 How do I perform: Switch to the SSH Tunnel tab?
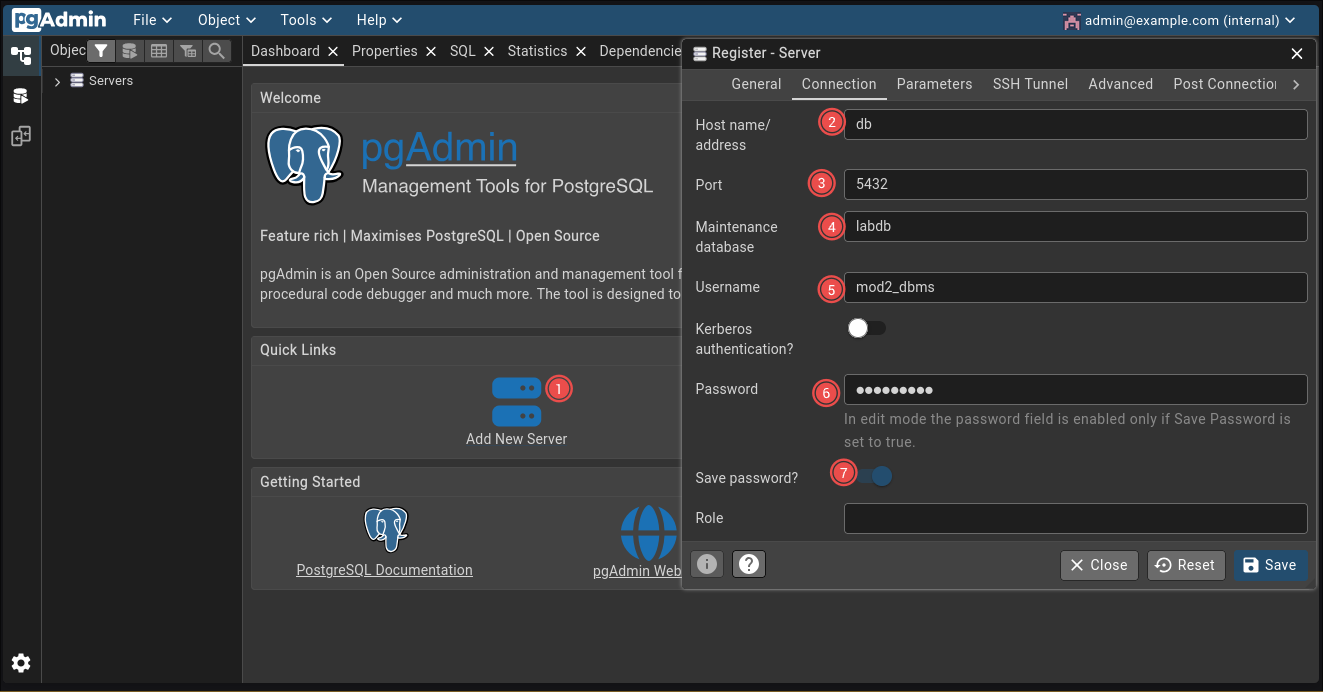coord(1030,84)
